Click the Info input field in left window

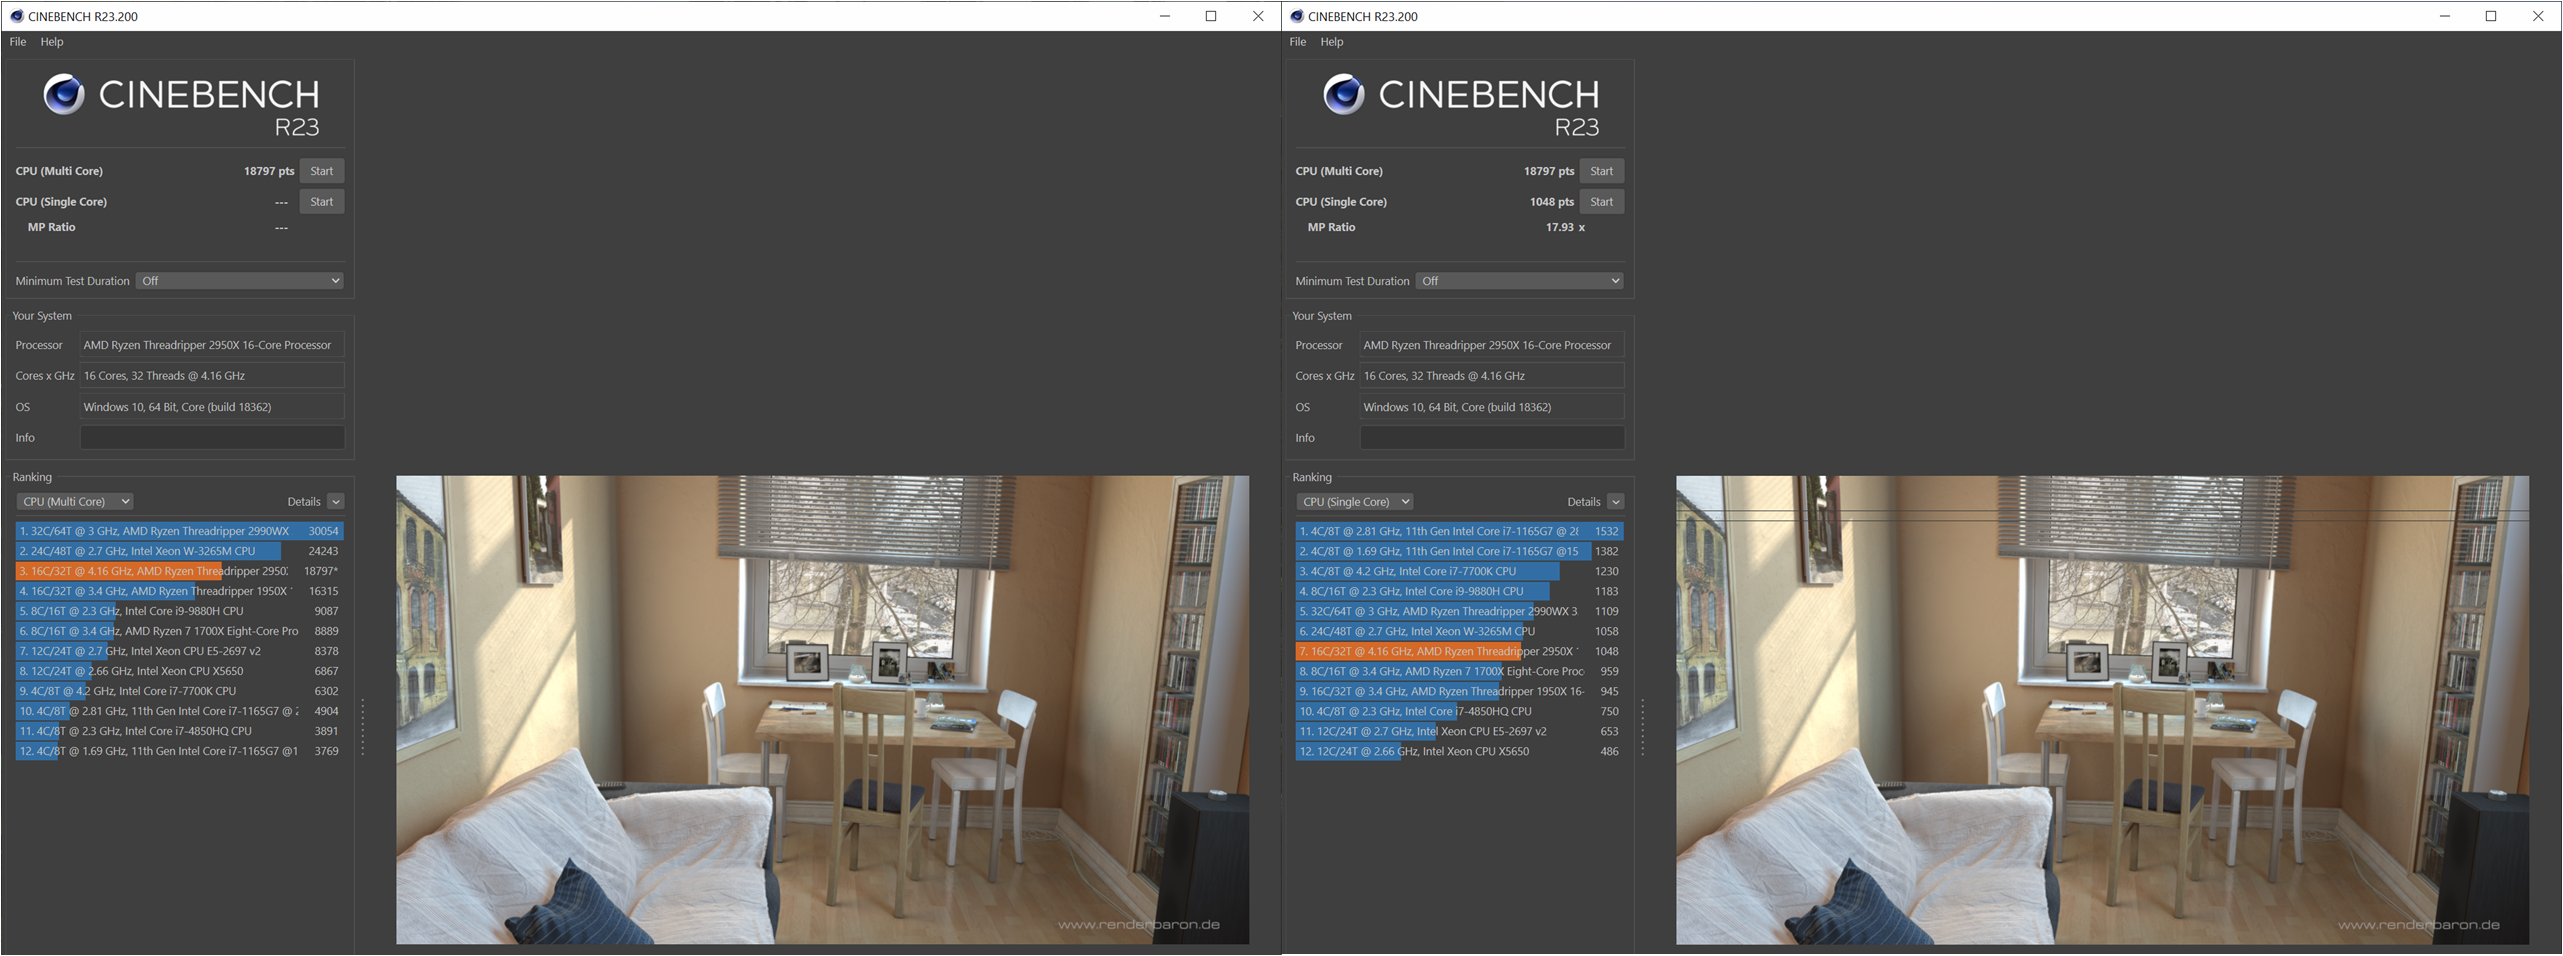pyautogui.click(x=212, y=438)
